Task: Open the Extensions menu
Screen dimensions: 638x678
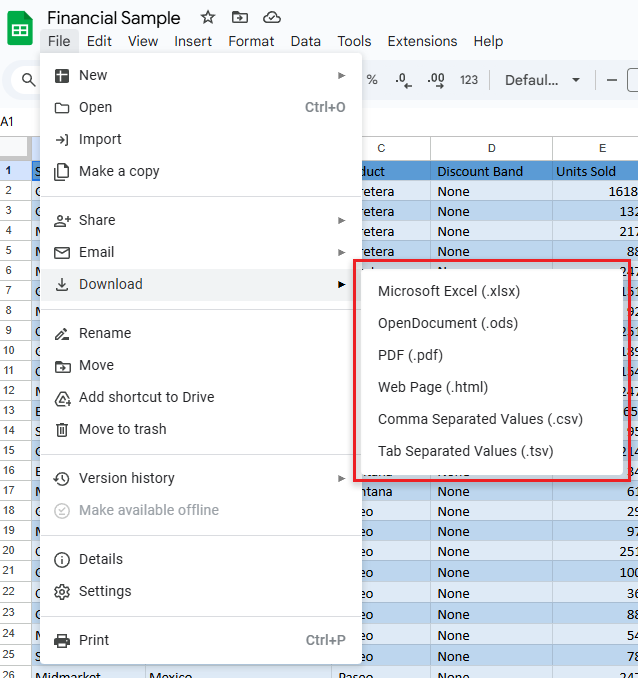Action: tap(422, 41)
